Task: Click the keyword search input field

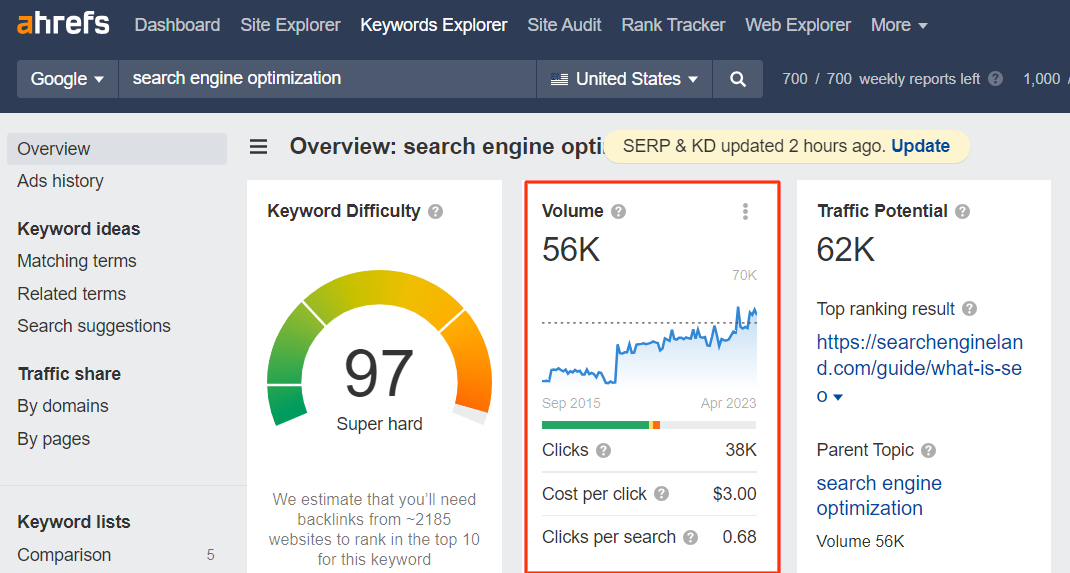Action: [328, 79]
